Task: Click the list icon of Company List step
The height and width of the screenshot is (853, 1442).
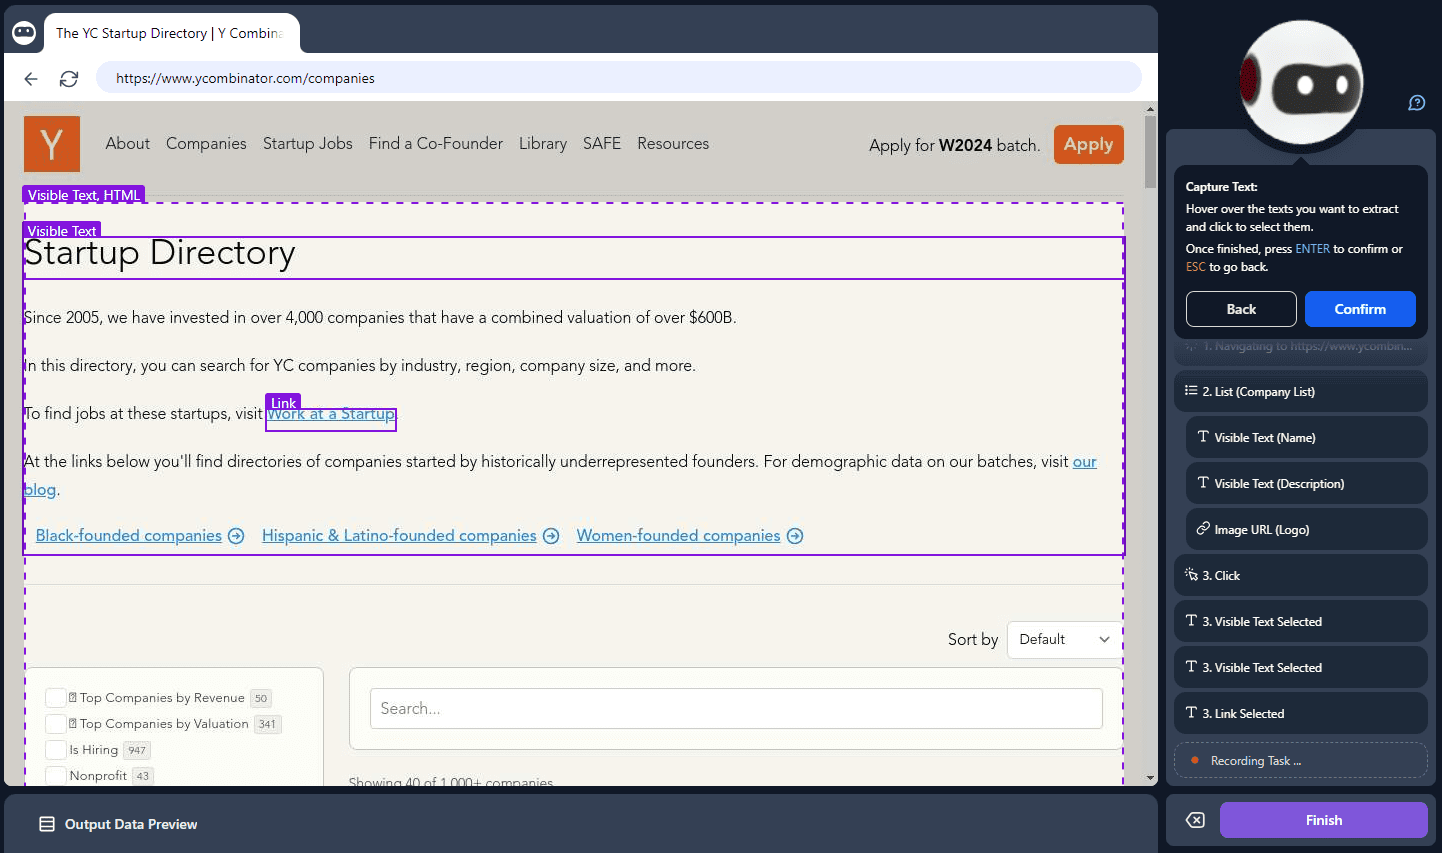Action: click(x=1191, y=391)
